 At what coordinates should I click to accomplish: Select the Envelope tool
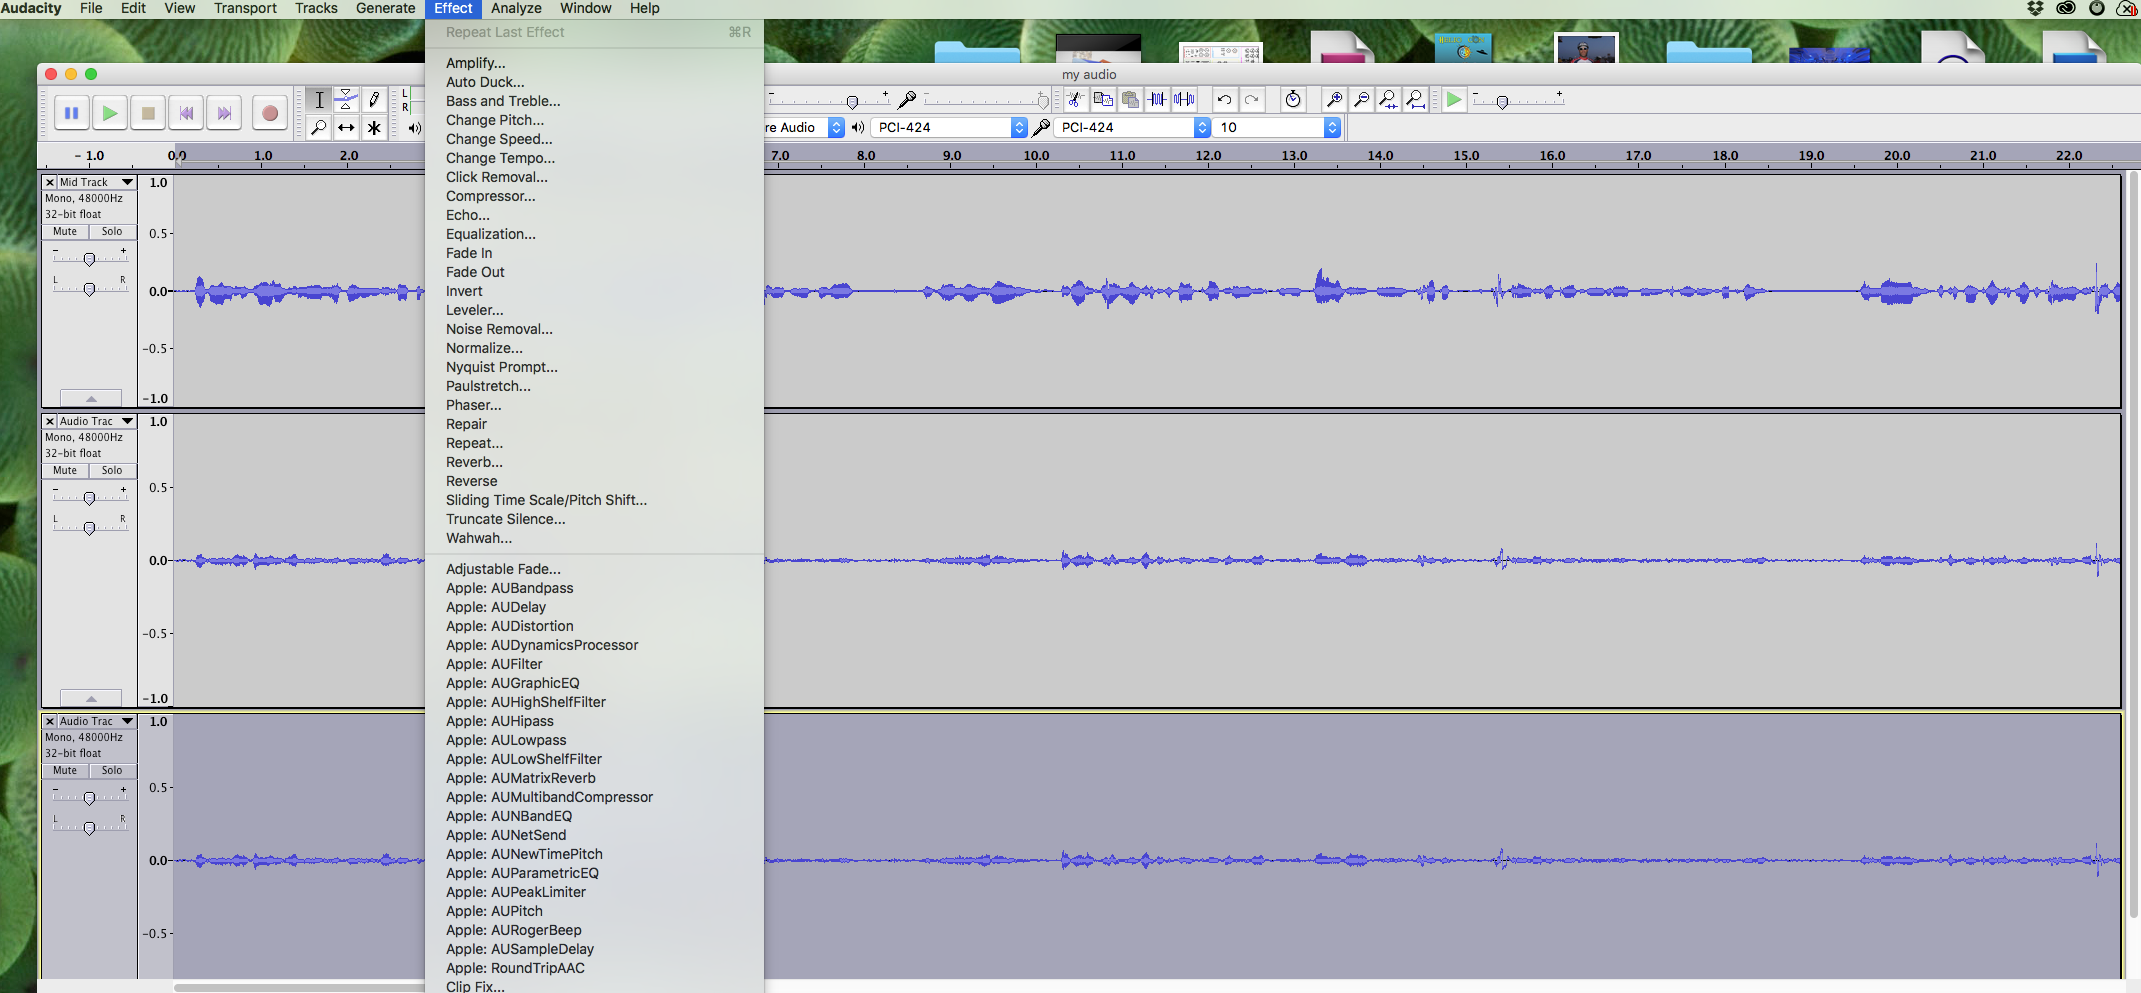pos(346,99)
